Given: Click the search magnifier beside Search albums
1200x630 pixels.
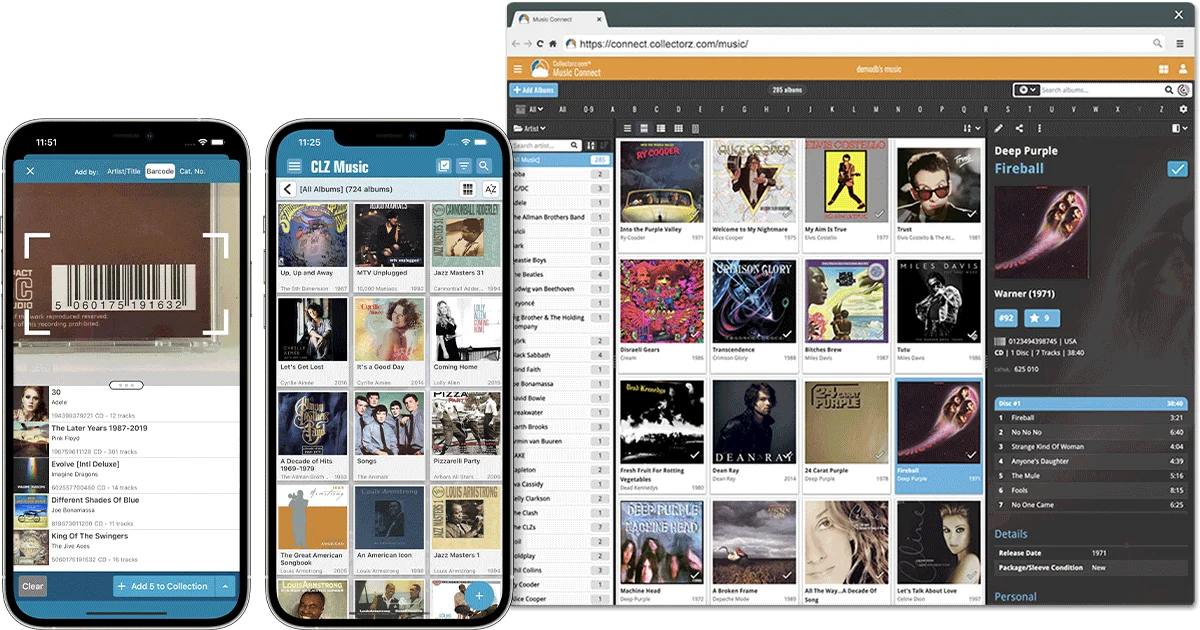Looking at the screenshot, I should point(1169,90).
